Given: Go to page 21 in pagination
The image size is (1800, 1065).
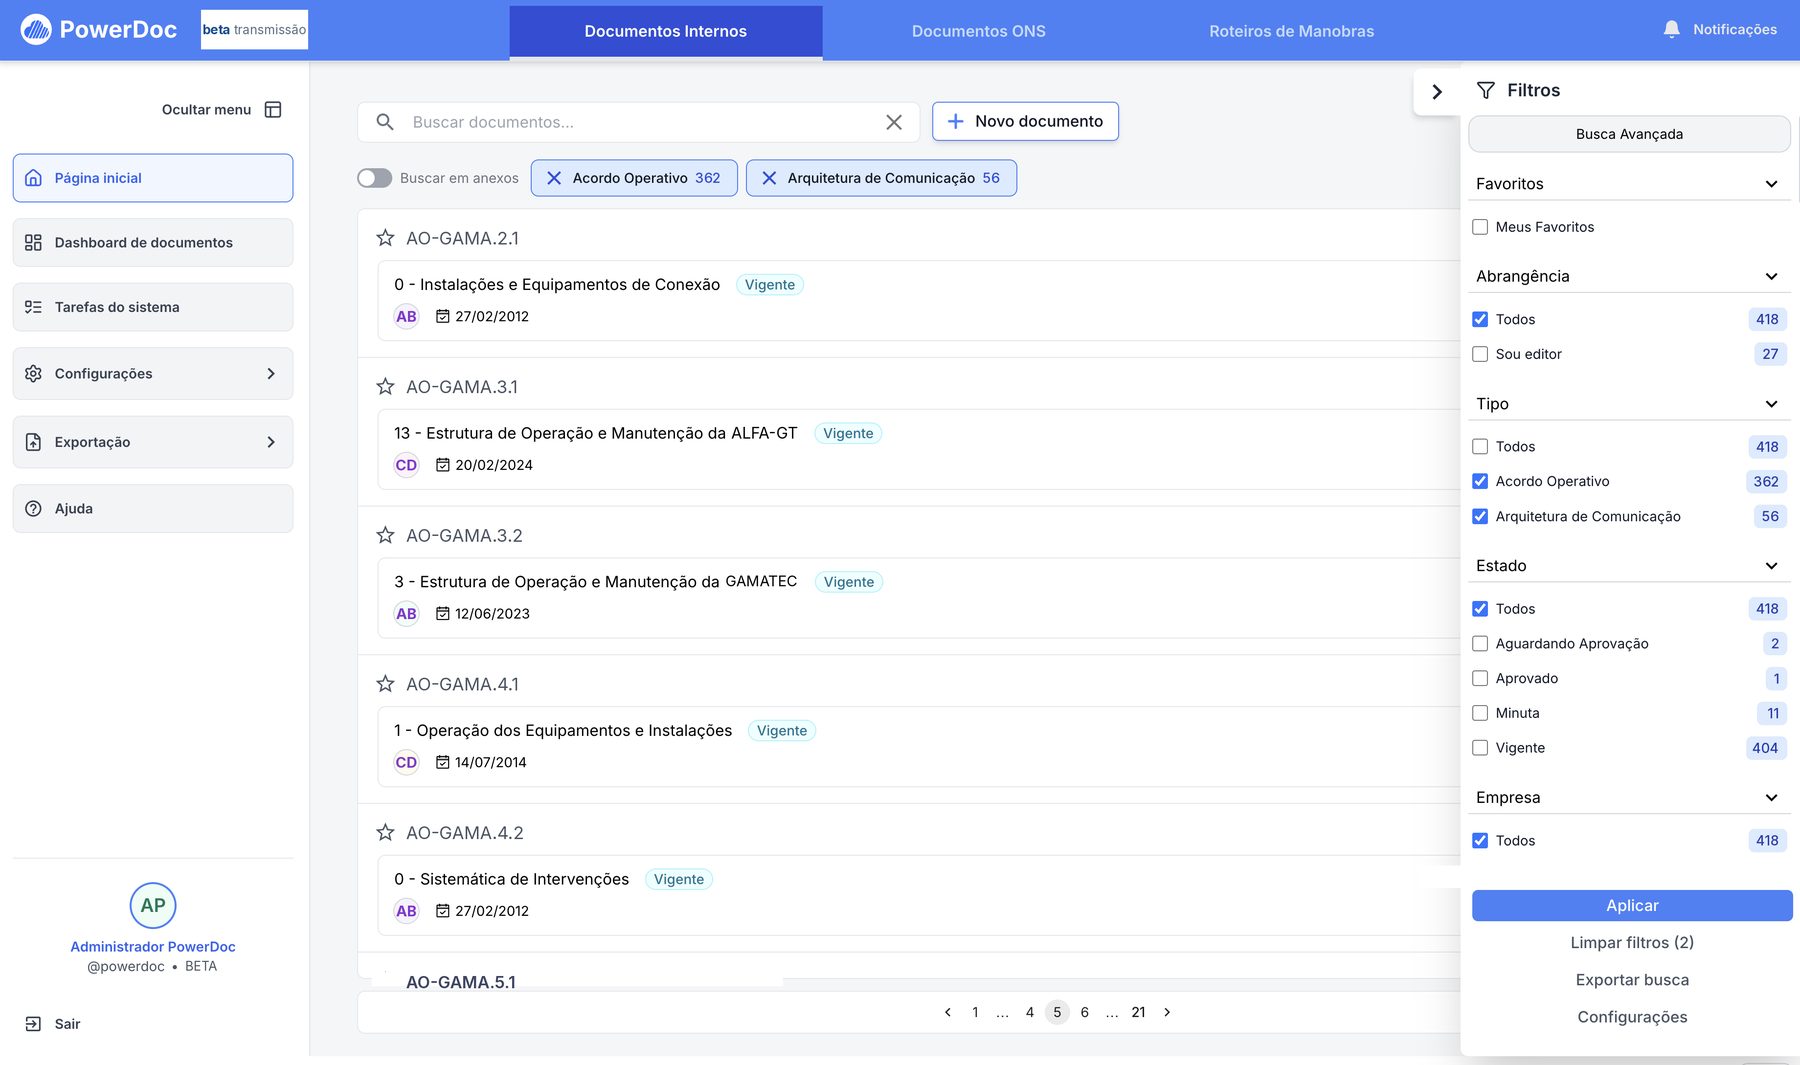Looking at the screenshot, I should point(1138,1012).
